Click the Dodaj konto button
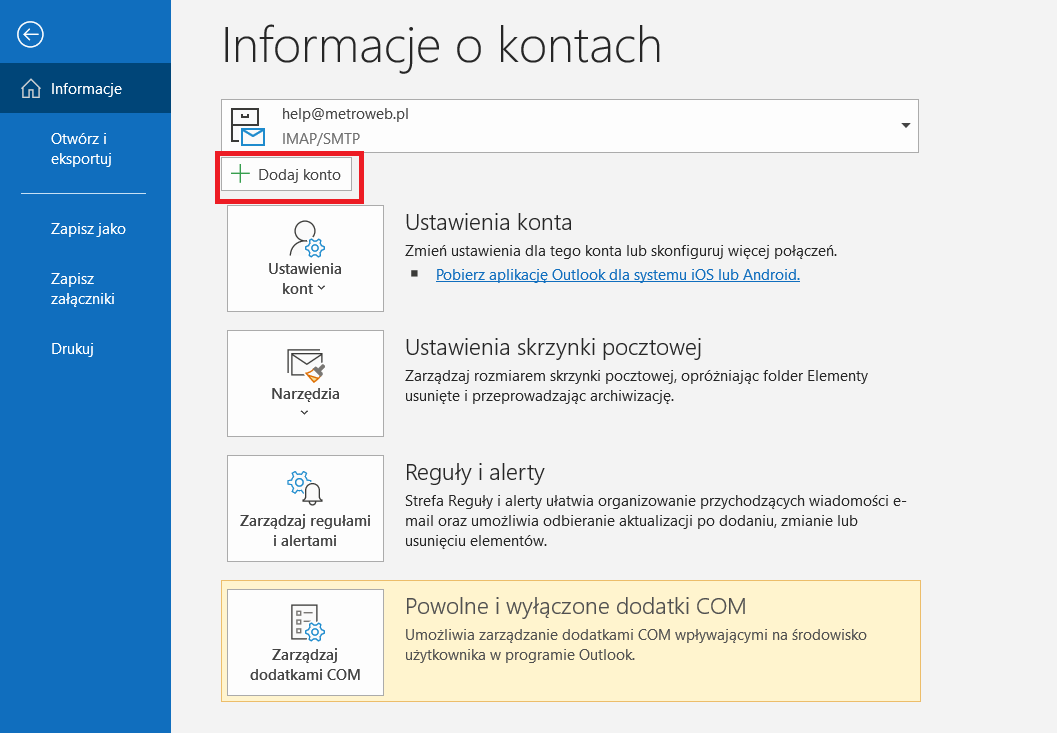This screenshot has height=733, width=1057. (x=289, y=174)
